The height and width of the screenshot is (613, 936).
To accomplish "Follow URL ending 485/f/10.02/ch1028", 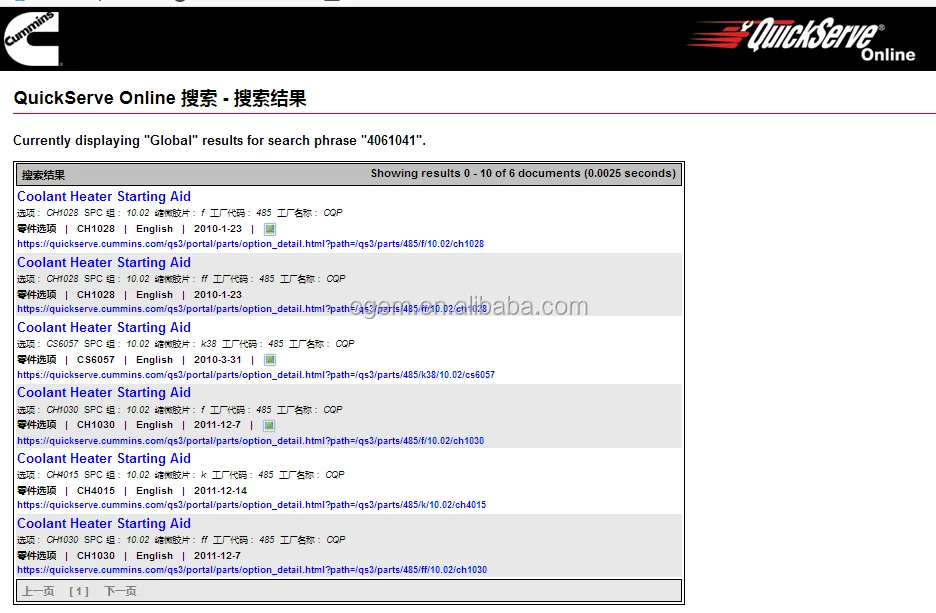I will pos(251,244).
